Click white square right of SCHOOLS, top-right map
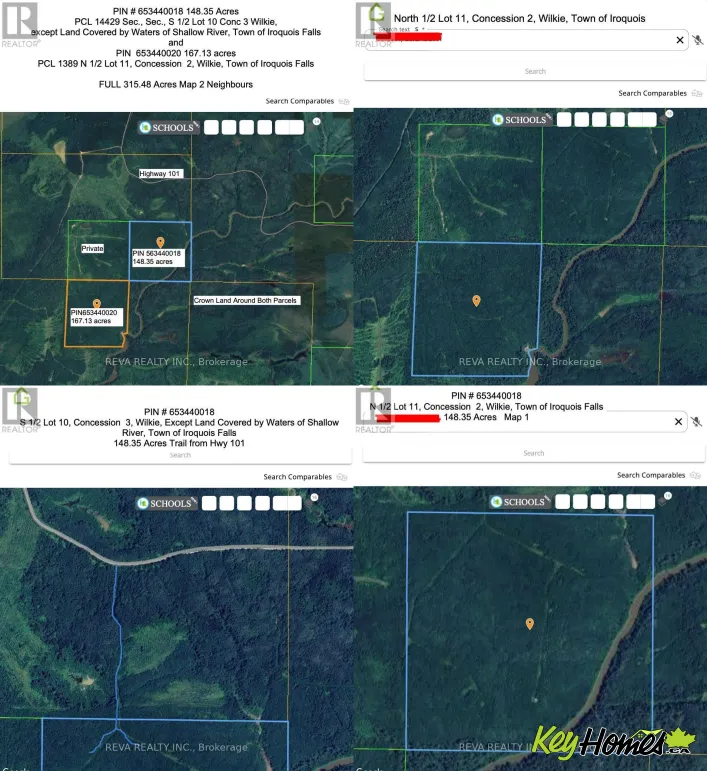Screen dimensions: 707x771 [x=564, y=119]
